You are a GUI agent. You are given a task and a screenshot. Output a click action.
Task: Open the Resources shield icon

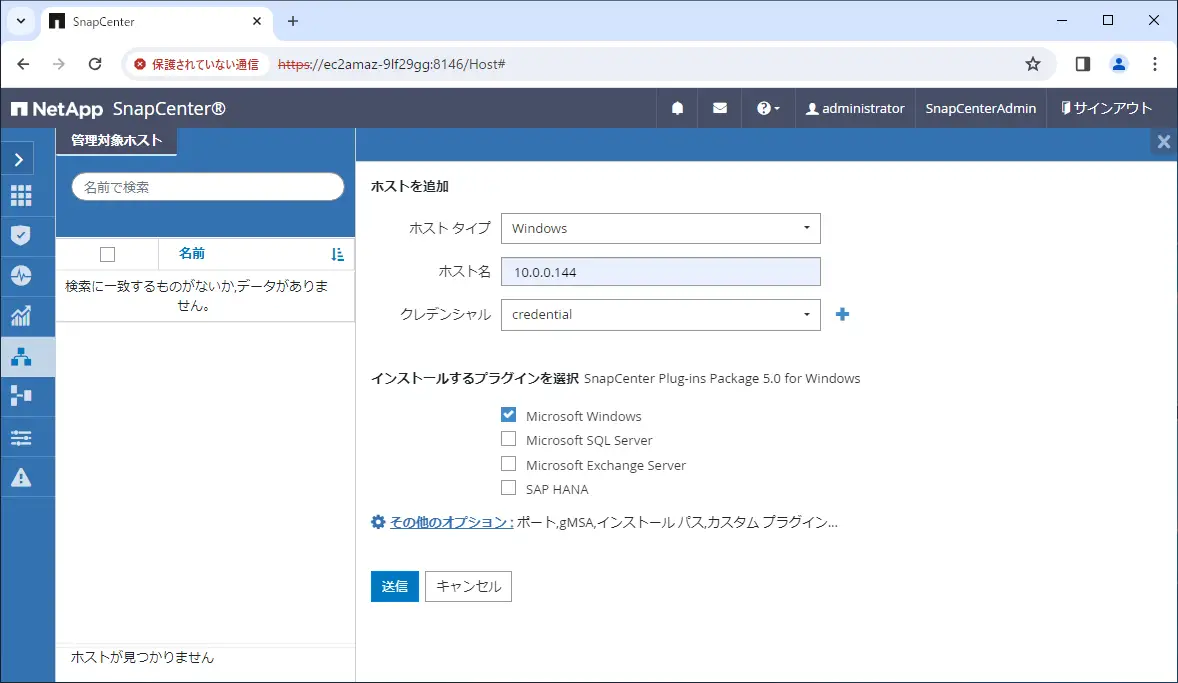[x=21, y=235]
